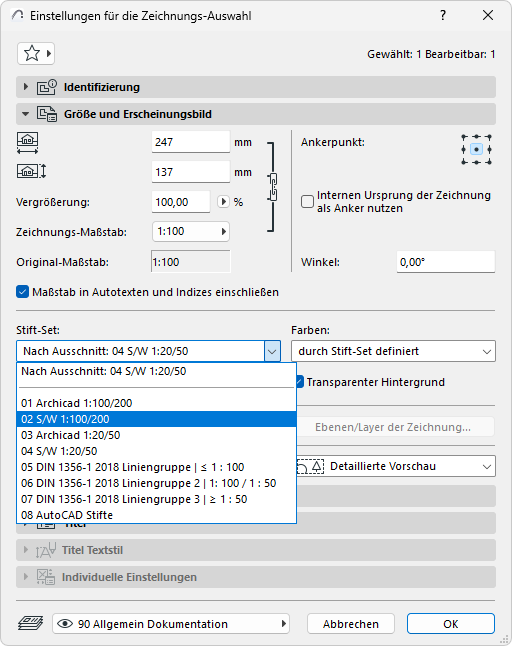Enable Internen Ursprung der Zeichnung als Anker
This screenshot has width=512, height=646.
(307, 201)
